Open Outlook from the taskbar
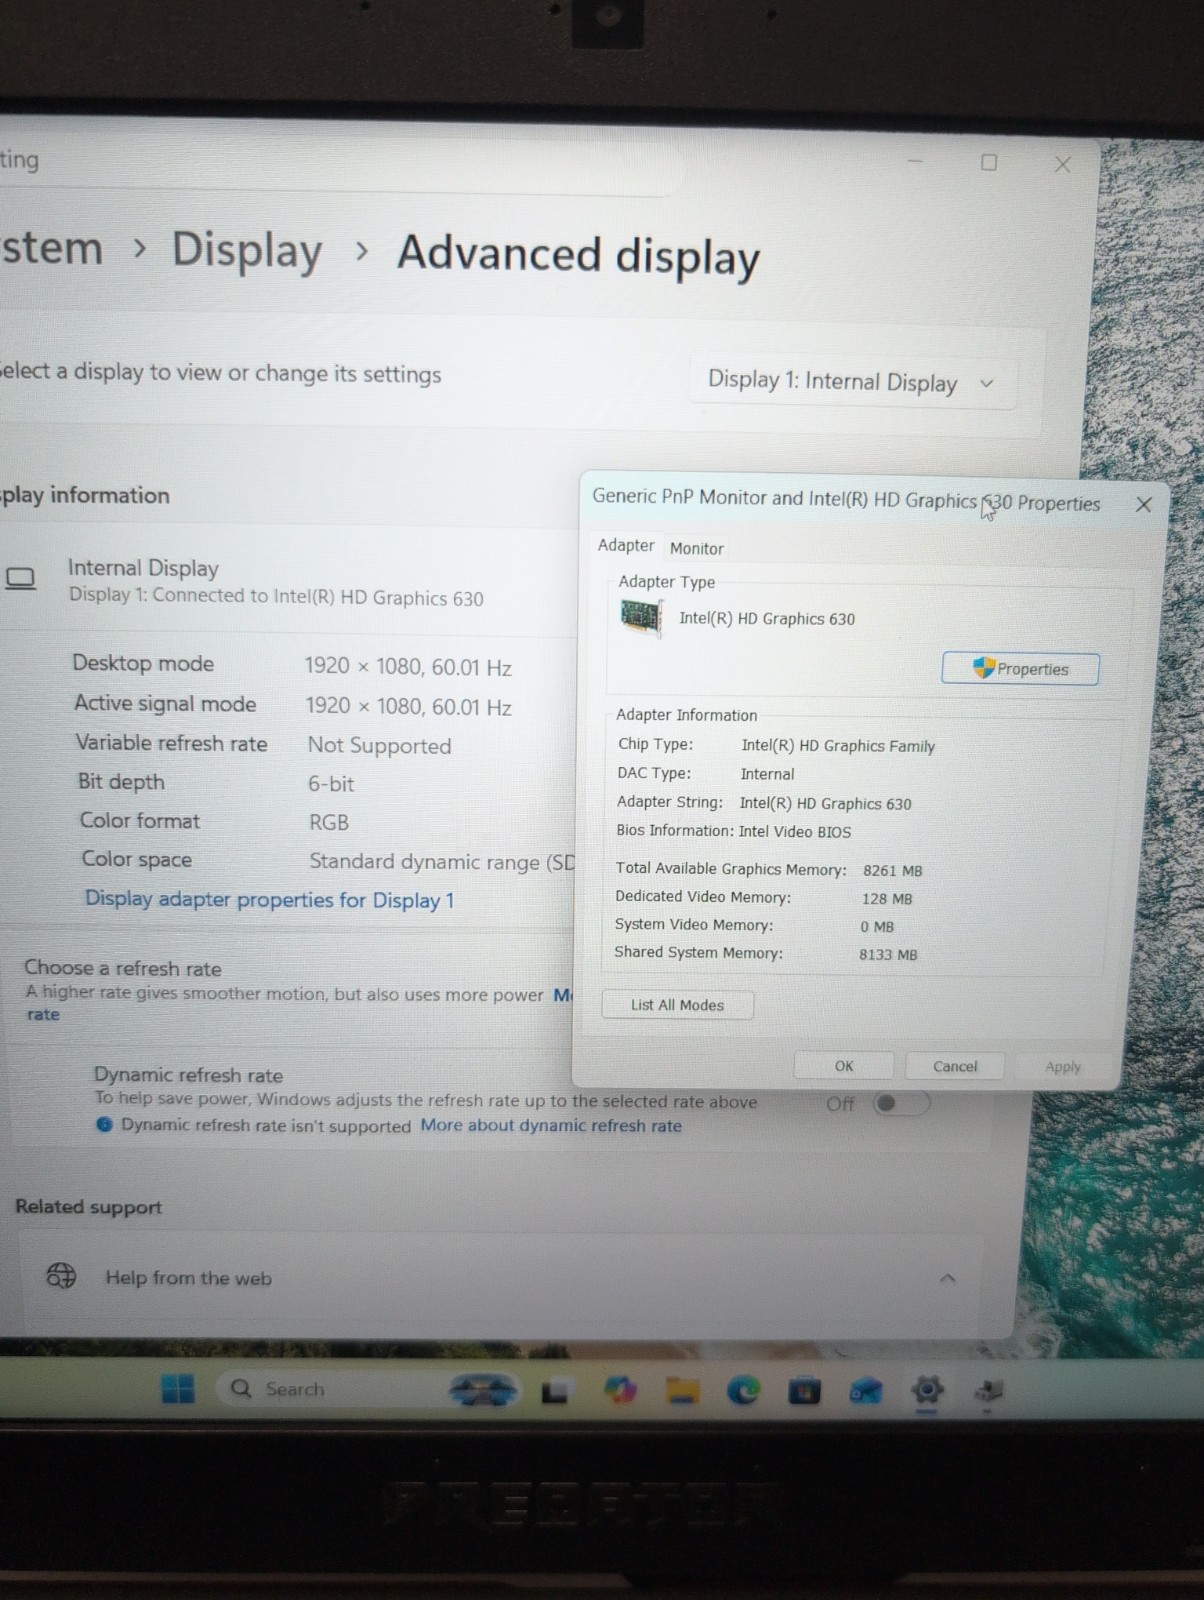 coord(866,1391)
